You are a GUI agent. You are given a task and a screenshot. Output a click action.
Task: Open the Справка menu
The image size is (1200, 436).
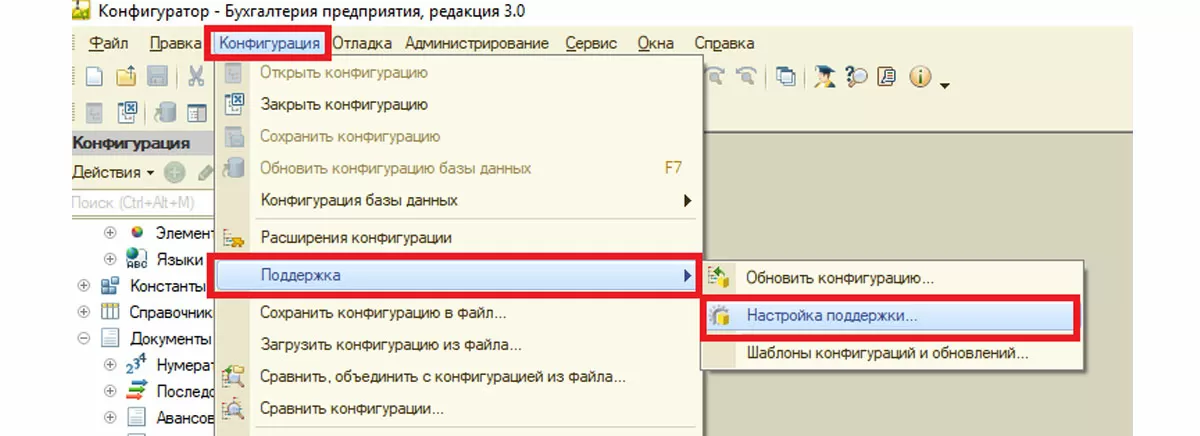724,43
